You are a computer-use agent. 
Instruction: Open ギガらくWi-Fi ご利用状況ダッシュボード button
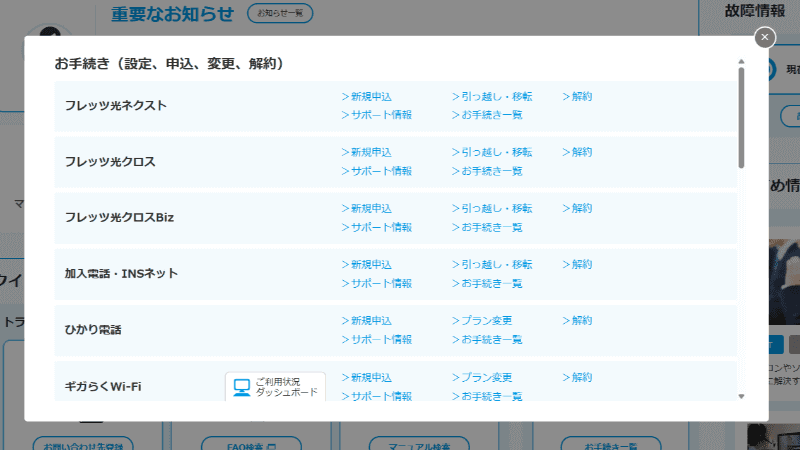pos(275,387)
